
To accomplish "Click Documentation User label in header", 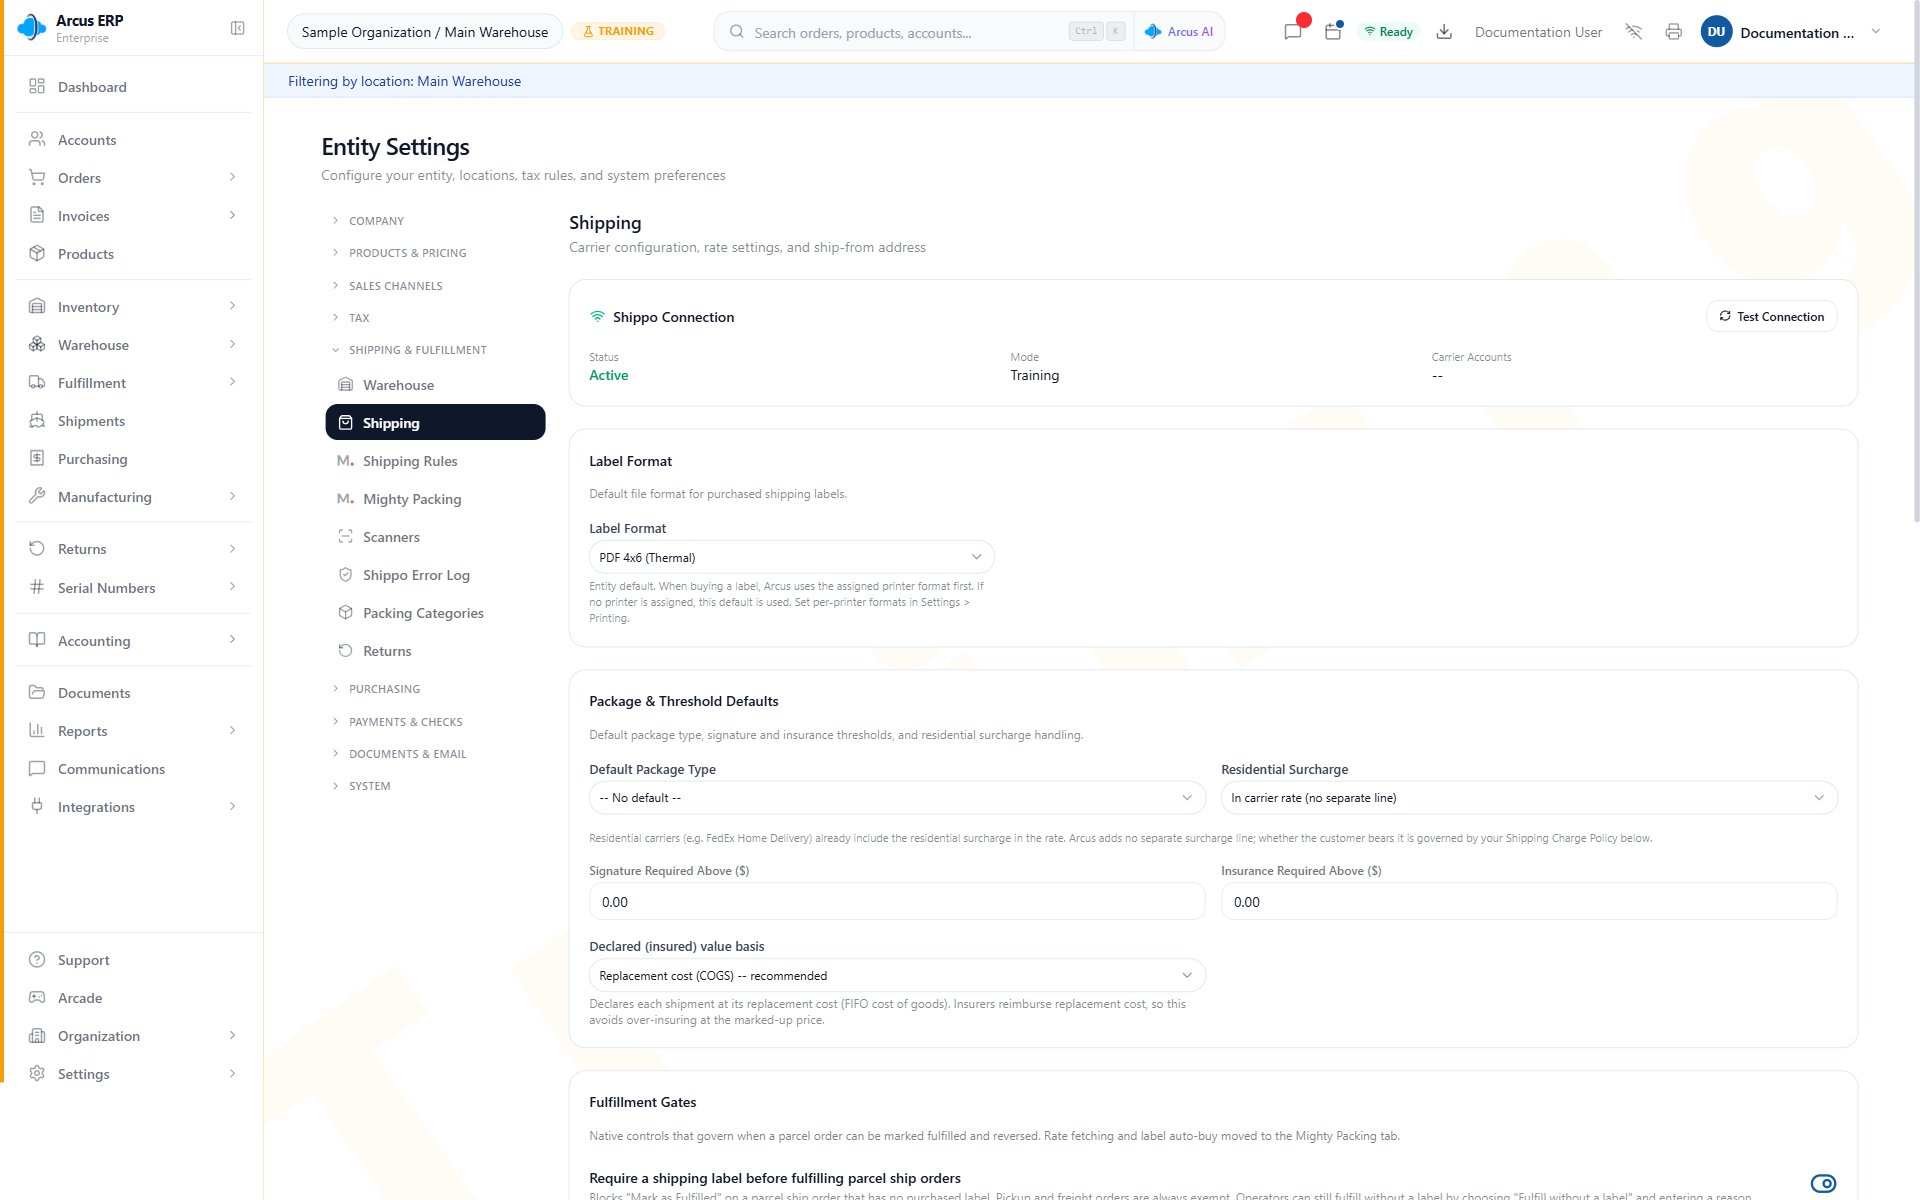I will pyautogui.click(x=1538, y=32).
